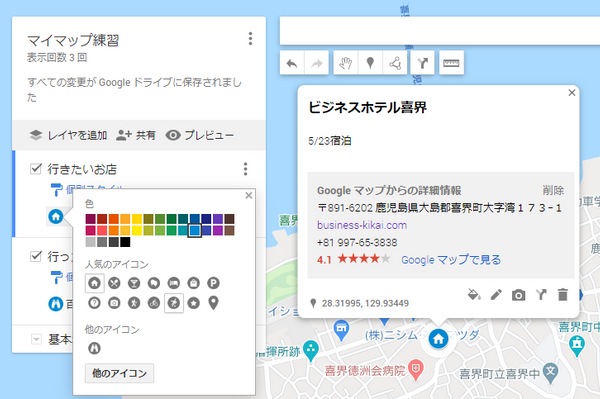Choose the add marker tool
This screenshot has width=600, height=399.
370,63
